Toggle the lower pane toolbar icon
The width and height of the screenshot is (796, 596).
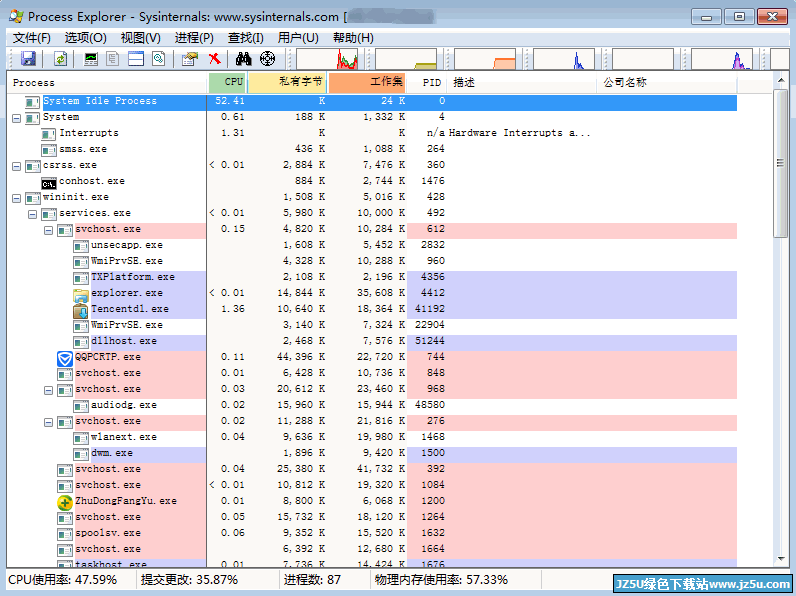[136, 59]
